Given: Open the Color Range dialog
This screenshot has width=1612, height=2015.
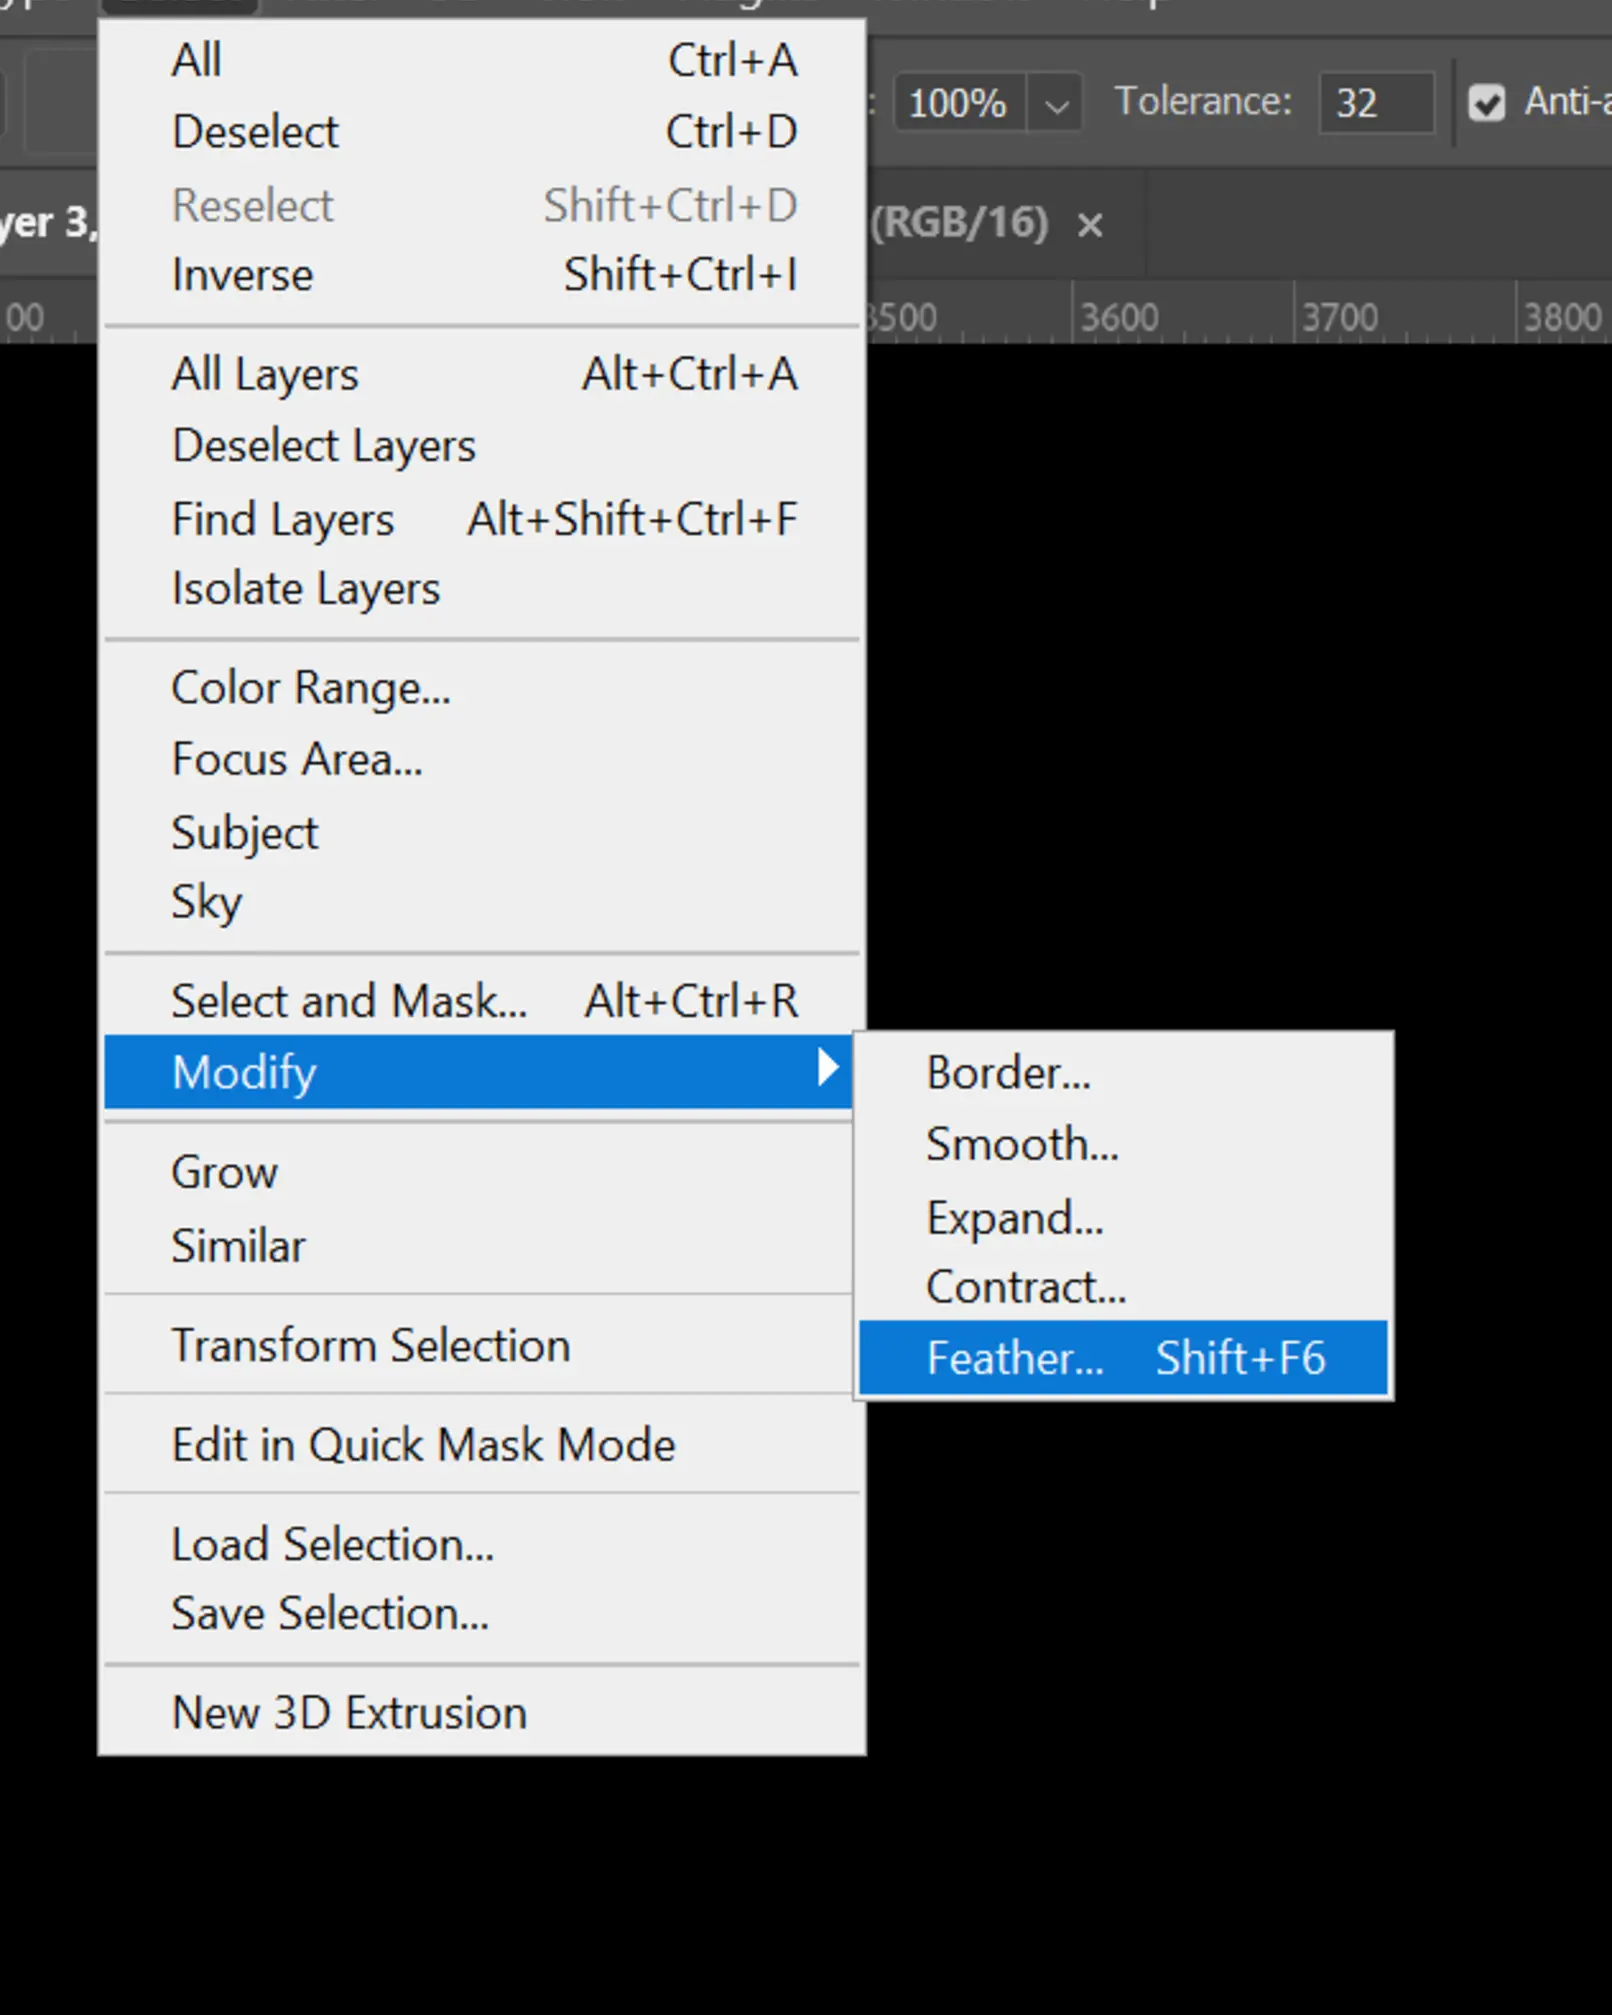Looking at the screenshot, I should (x=311, y=687).
